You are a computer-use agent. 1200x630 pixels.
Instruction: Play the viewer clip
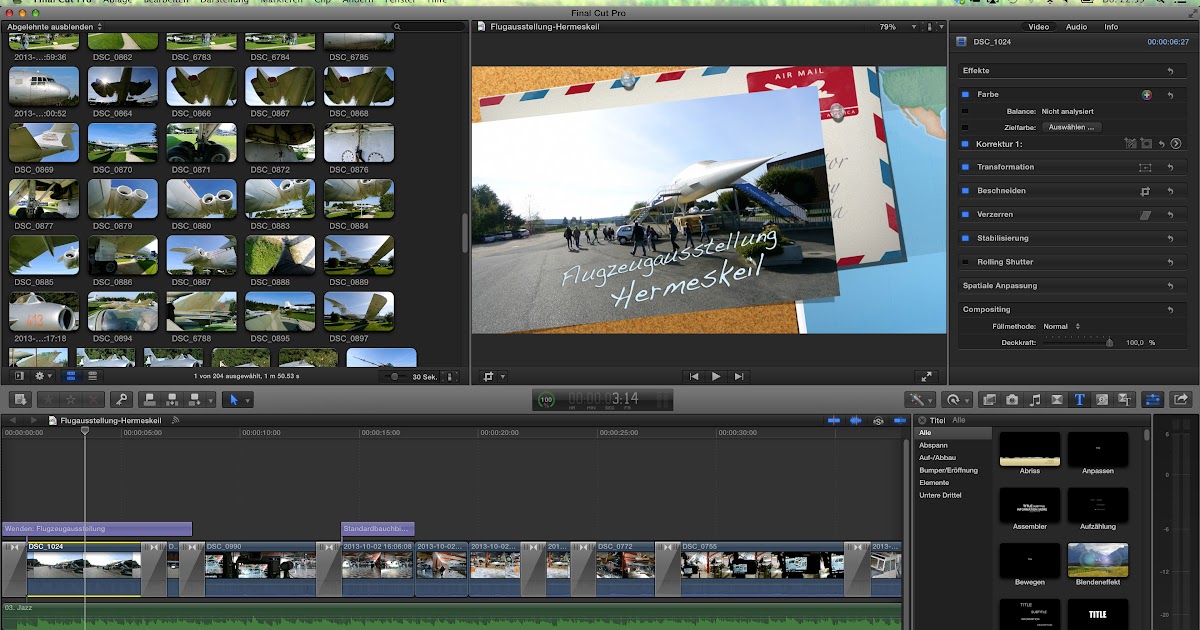(716, 376)
